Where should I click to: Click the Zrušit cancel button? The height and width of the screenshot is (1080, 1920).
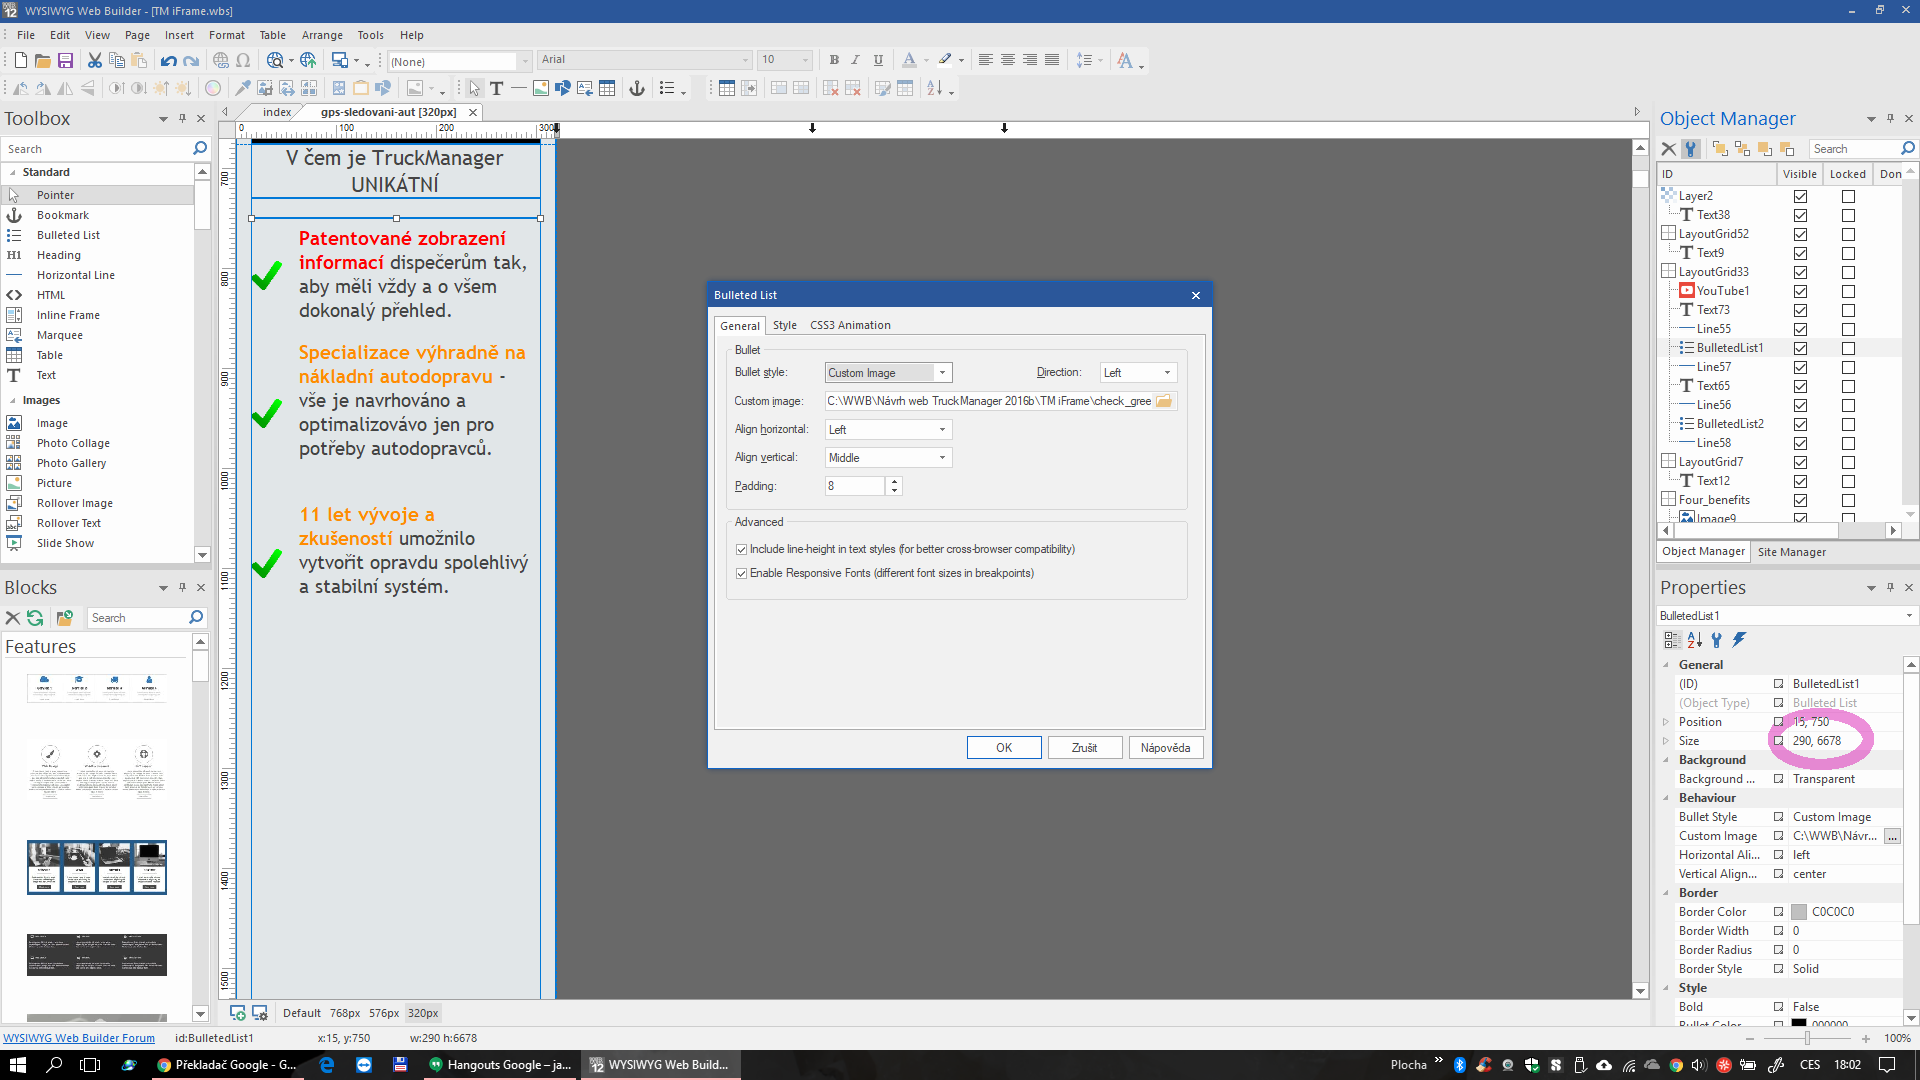(1085, 748)
